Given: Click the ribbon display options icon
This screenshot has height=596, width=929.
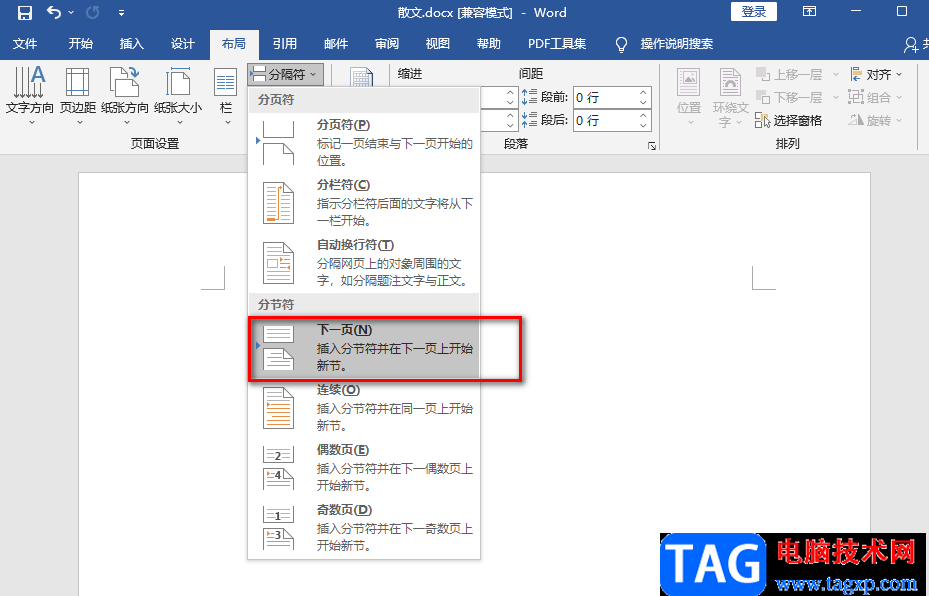Looking at the screenshot, I should click(809, 11).
